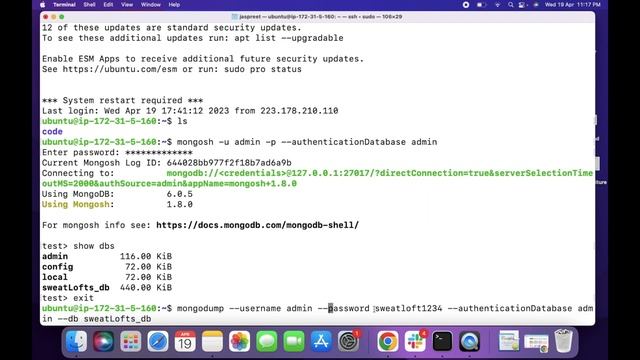Click the 'test> exit' line
640x360 pixels.
point(68,298)
